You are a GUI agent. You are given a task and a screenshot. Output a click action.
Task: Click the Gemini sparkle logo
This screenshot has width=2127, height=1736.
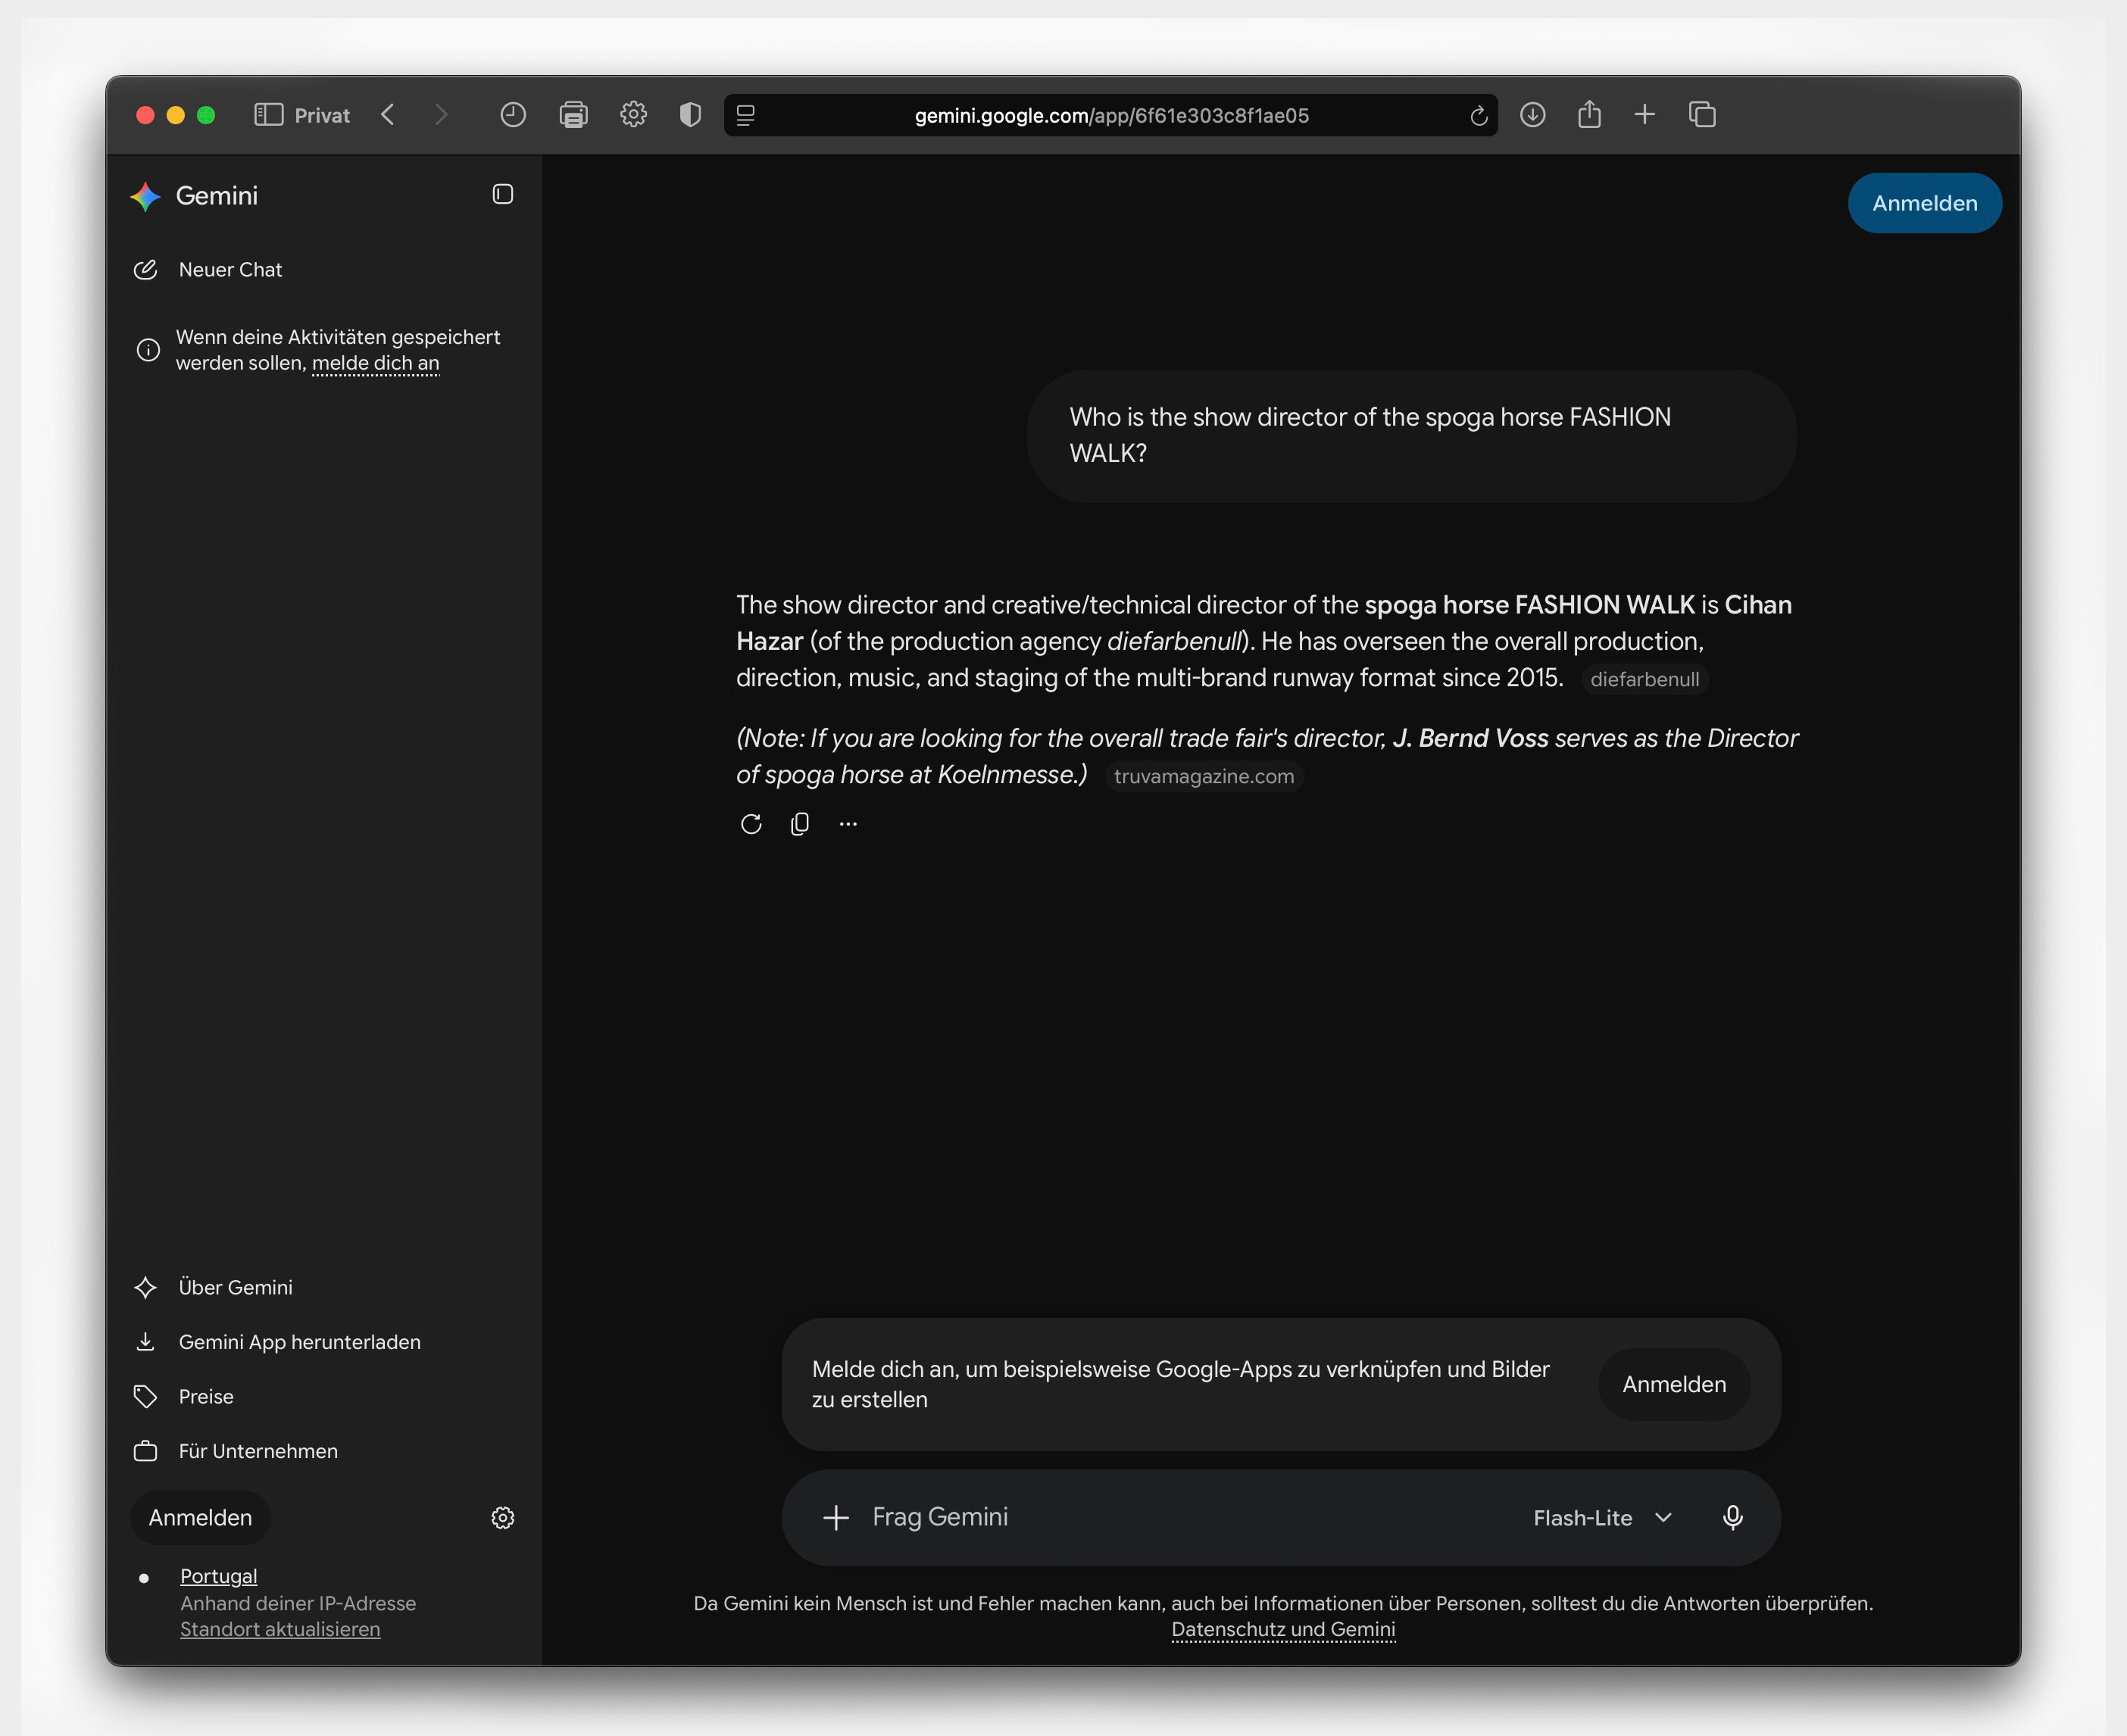click(146, 197)
